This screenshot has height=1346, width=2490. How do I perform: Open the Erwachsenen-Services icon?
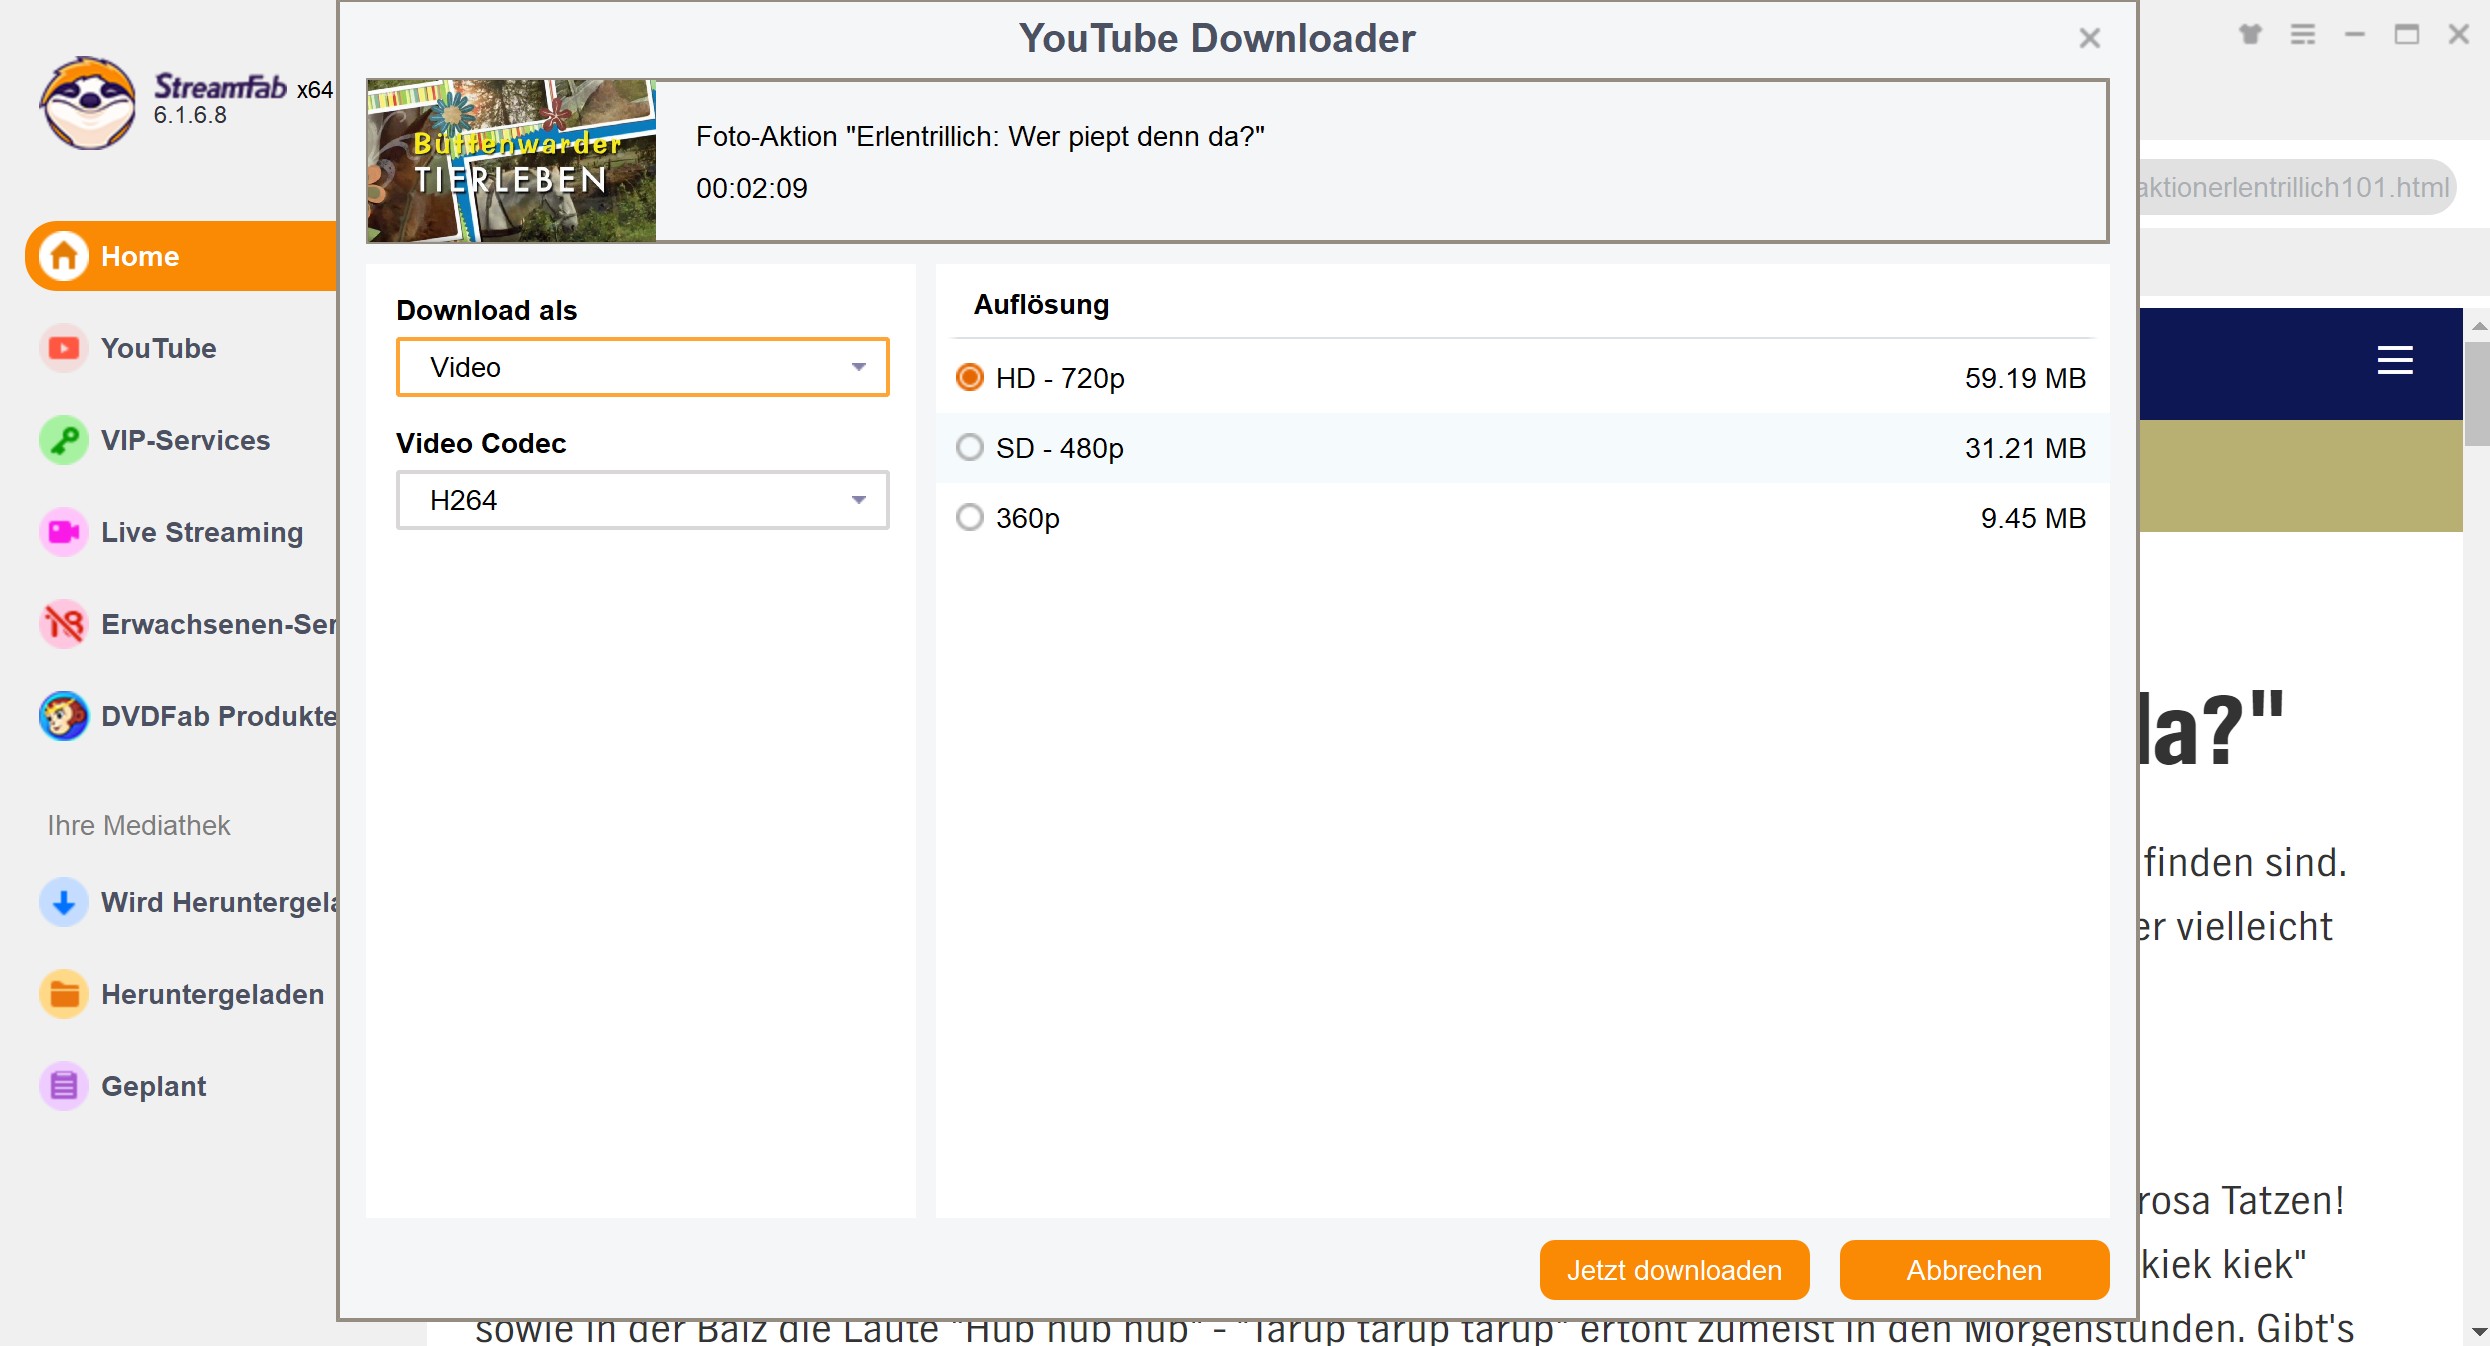(x=64, y=624)
